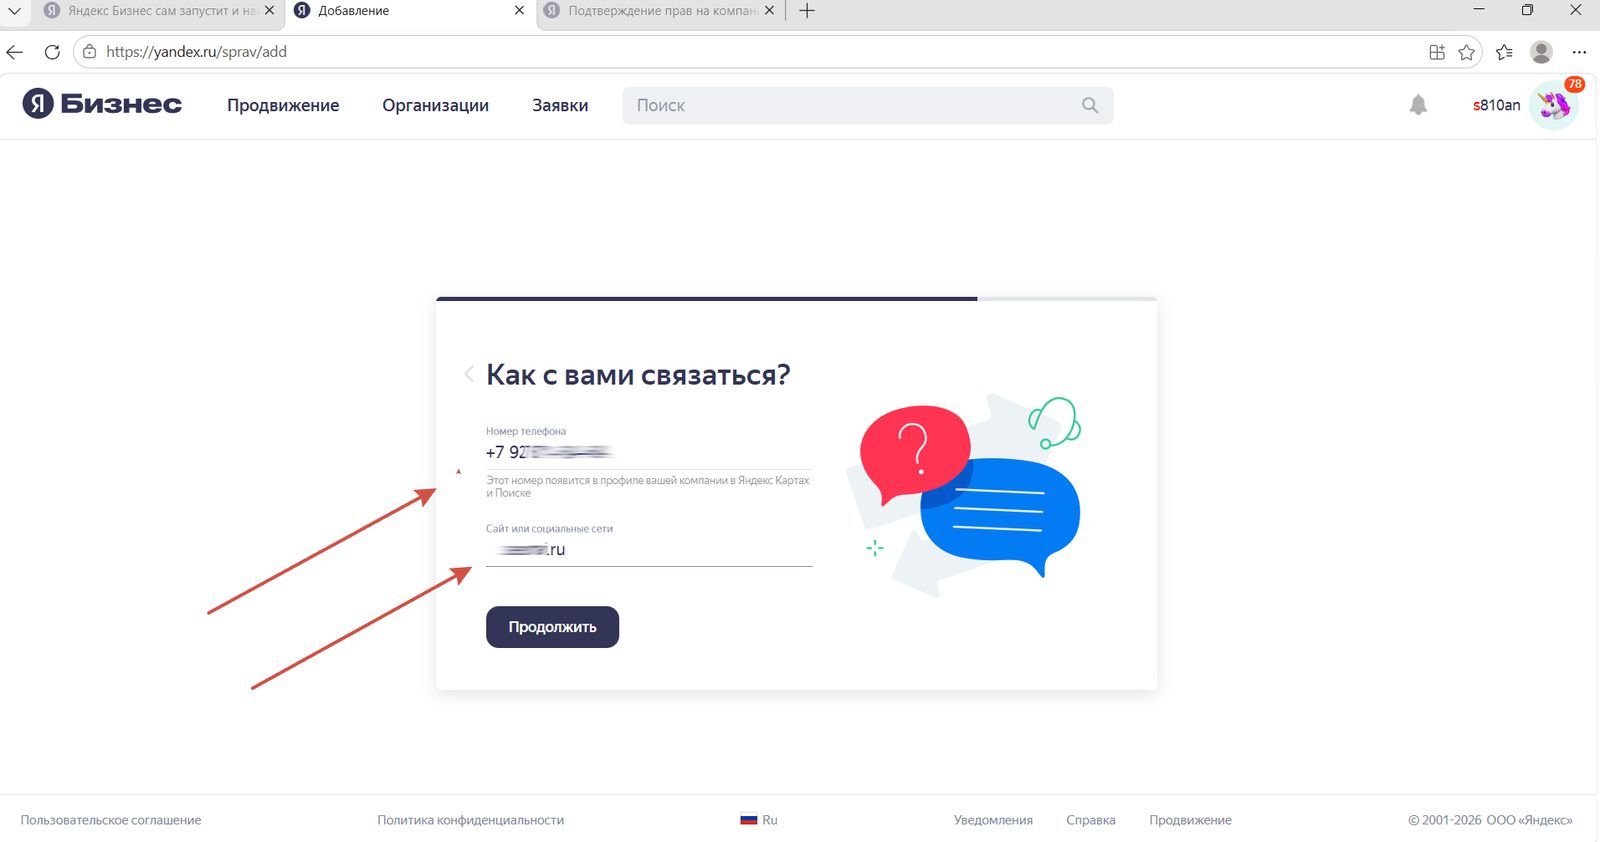
Task: Click the Как с вами связаться heading
Action: 638,375
